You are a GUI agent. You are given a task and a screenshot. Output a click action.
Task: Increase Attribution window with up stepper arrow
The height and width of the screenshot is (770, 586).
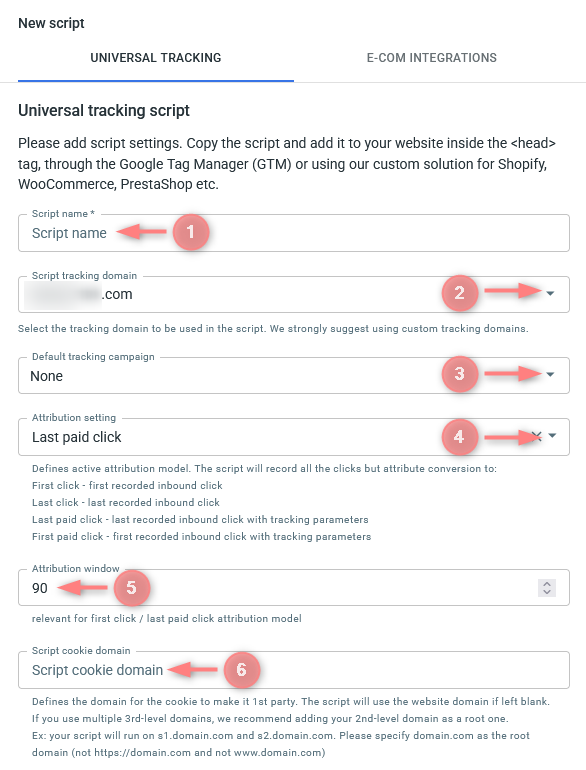pyautogui.click(x=547, y=584)
